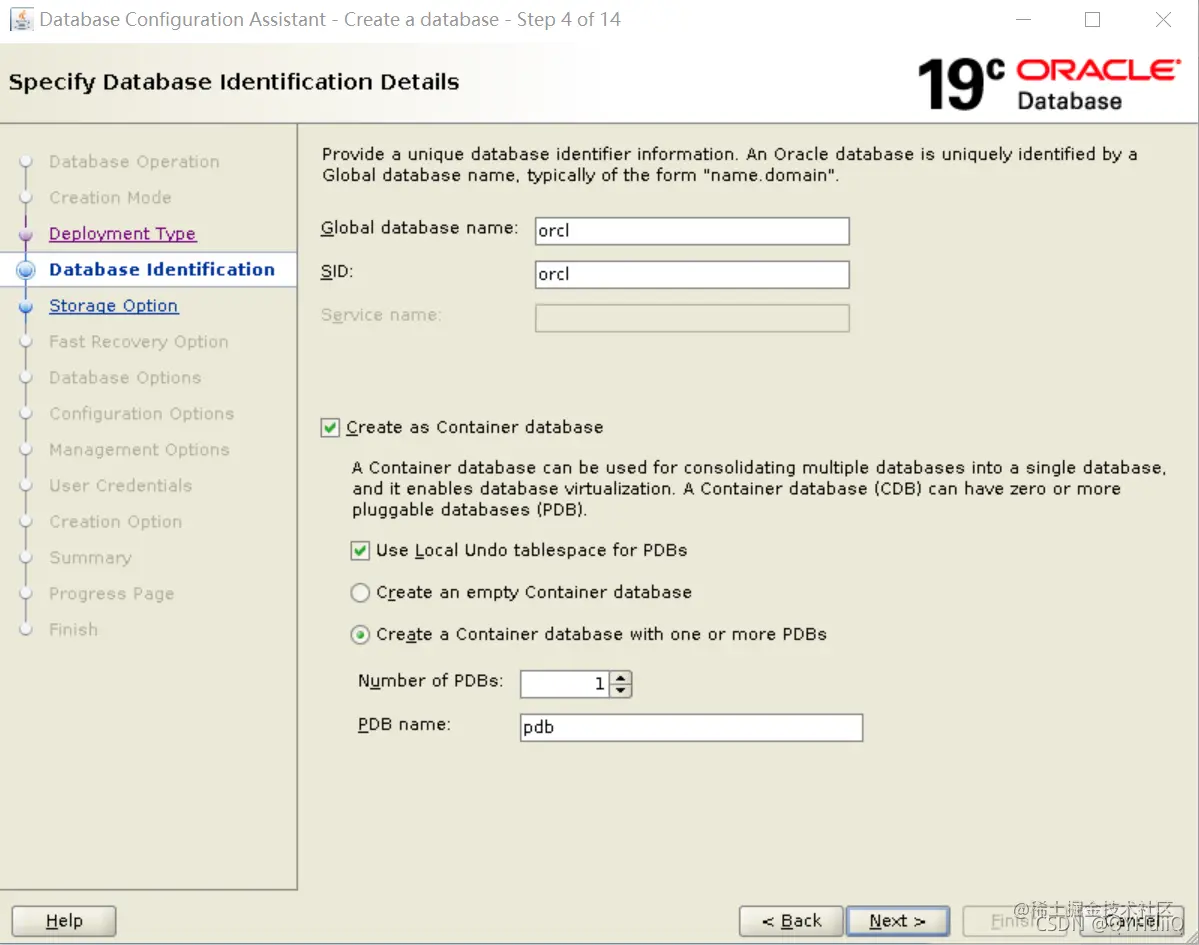
Task: Select the Finish step in sidebar
Action: point(73,629)
